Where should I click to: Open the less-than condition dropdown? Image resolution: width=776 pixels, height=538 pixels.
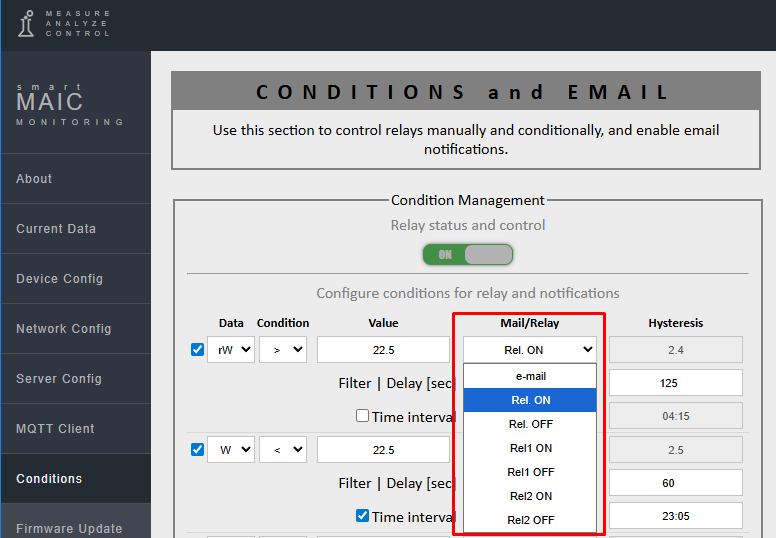click(283, 450)
